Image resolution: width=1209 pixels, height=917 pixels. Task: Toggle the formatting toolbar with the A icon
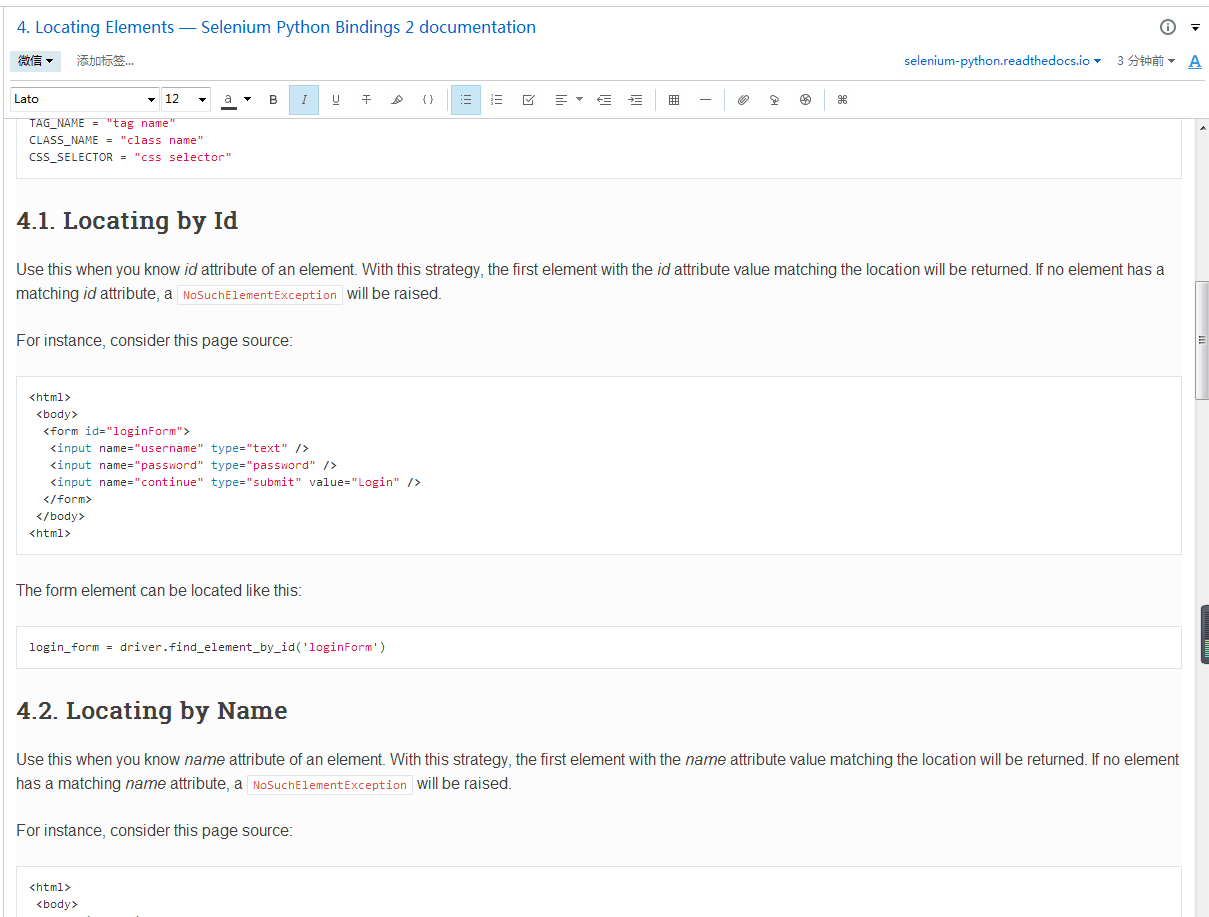tap(1195, 61)
